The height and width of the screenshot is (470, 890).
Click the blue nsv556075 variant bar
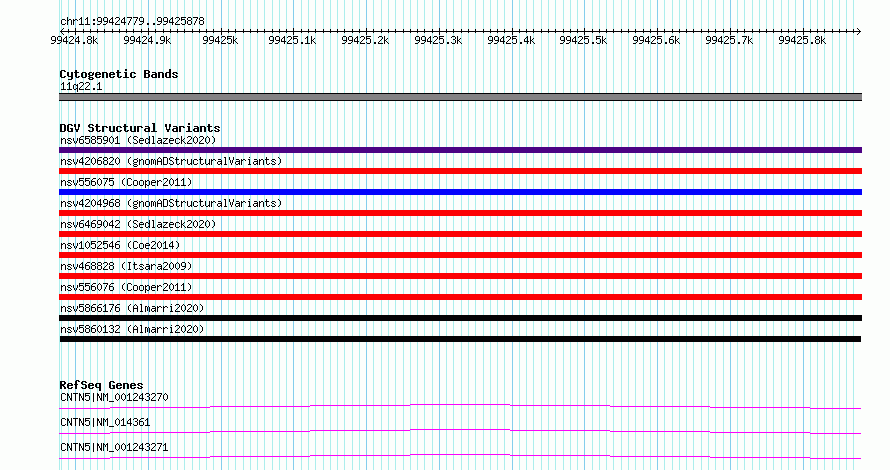pos(460,192)
